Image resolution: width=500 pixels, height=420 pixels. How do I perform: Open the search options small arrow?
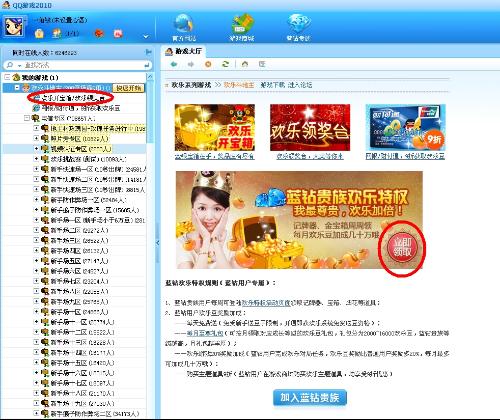click(19, 66)
